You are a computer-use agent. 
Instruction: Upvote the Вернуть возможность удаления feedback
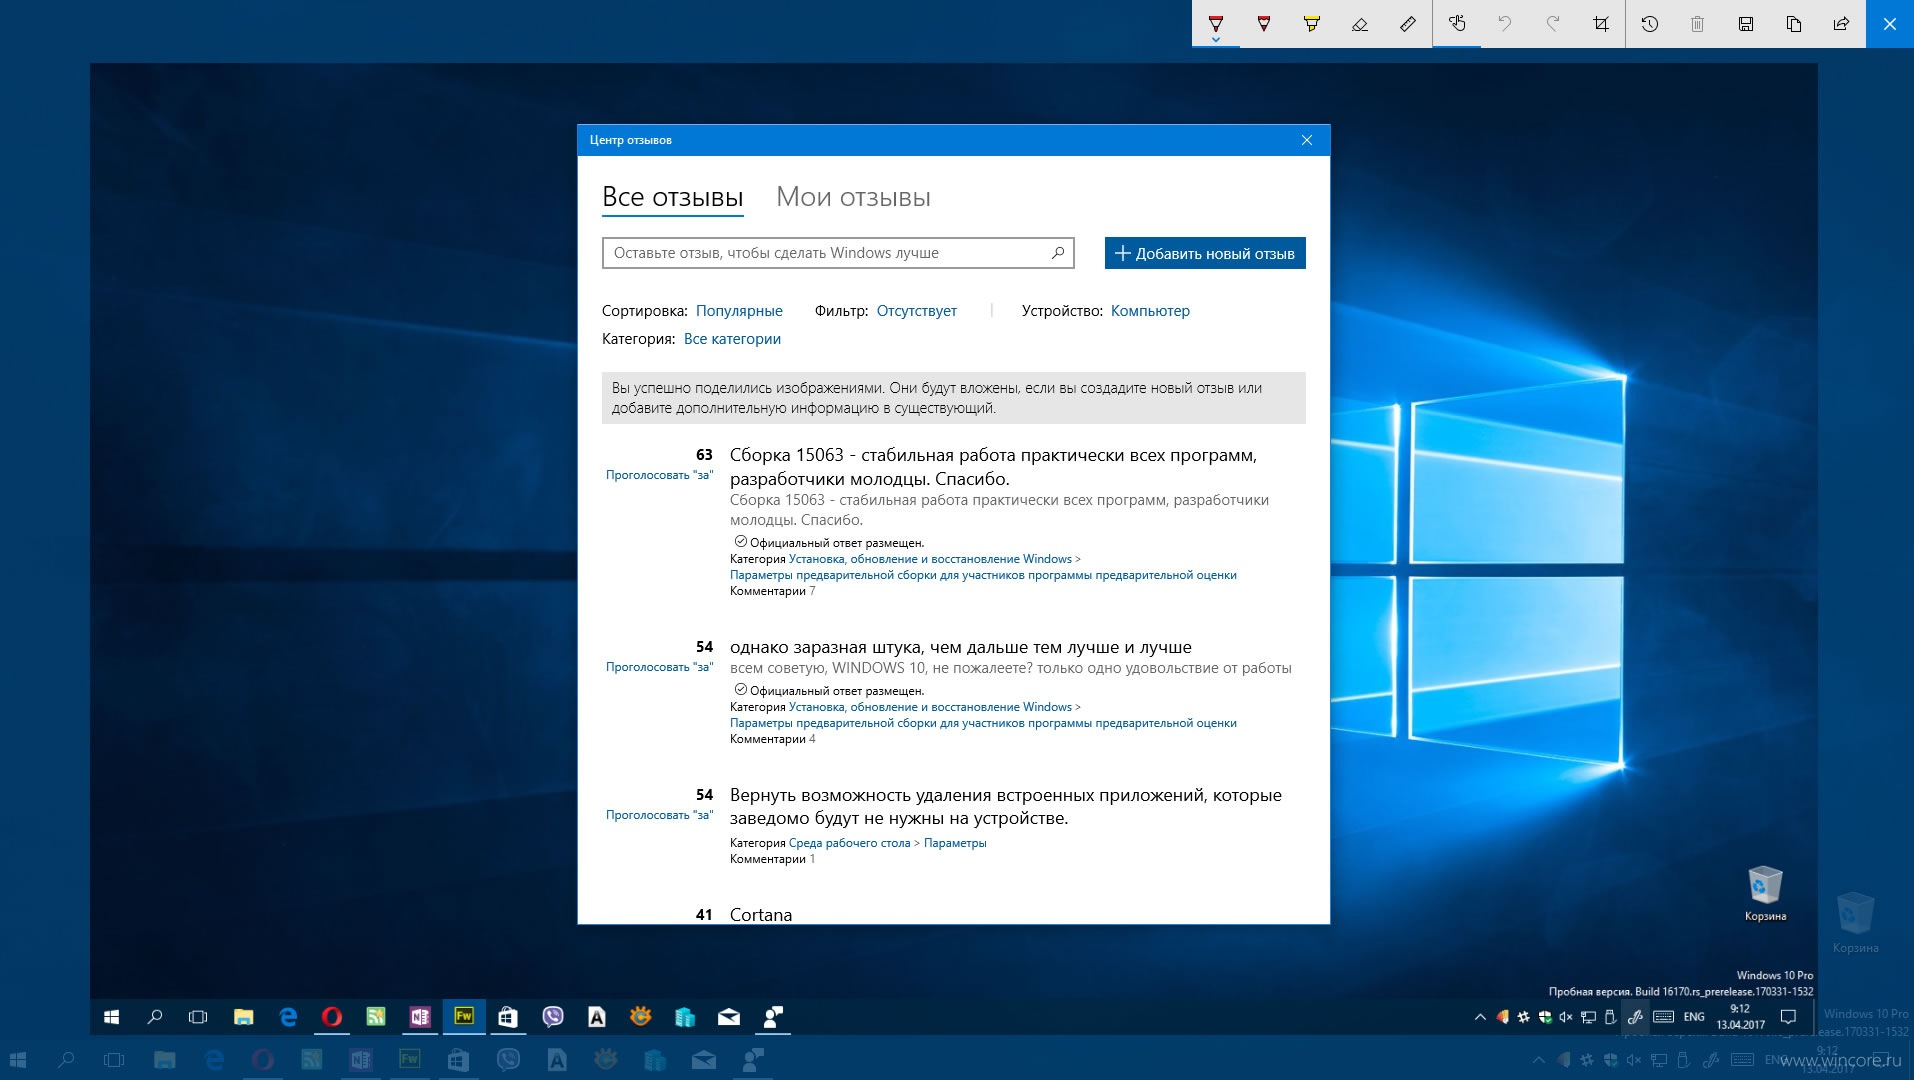659,815
